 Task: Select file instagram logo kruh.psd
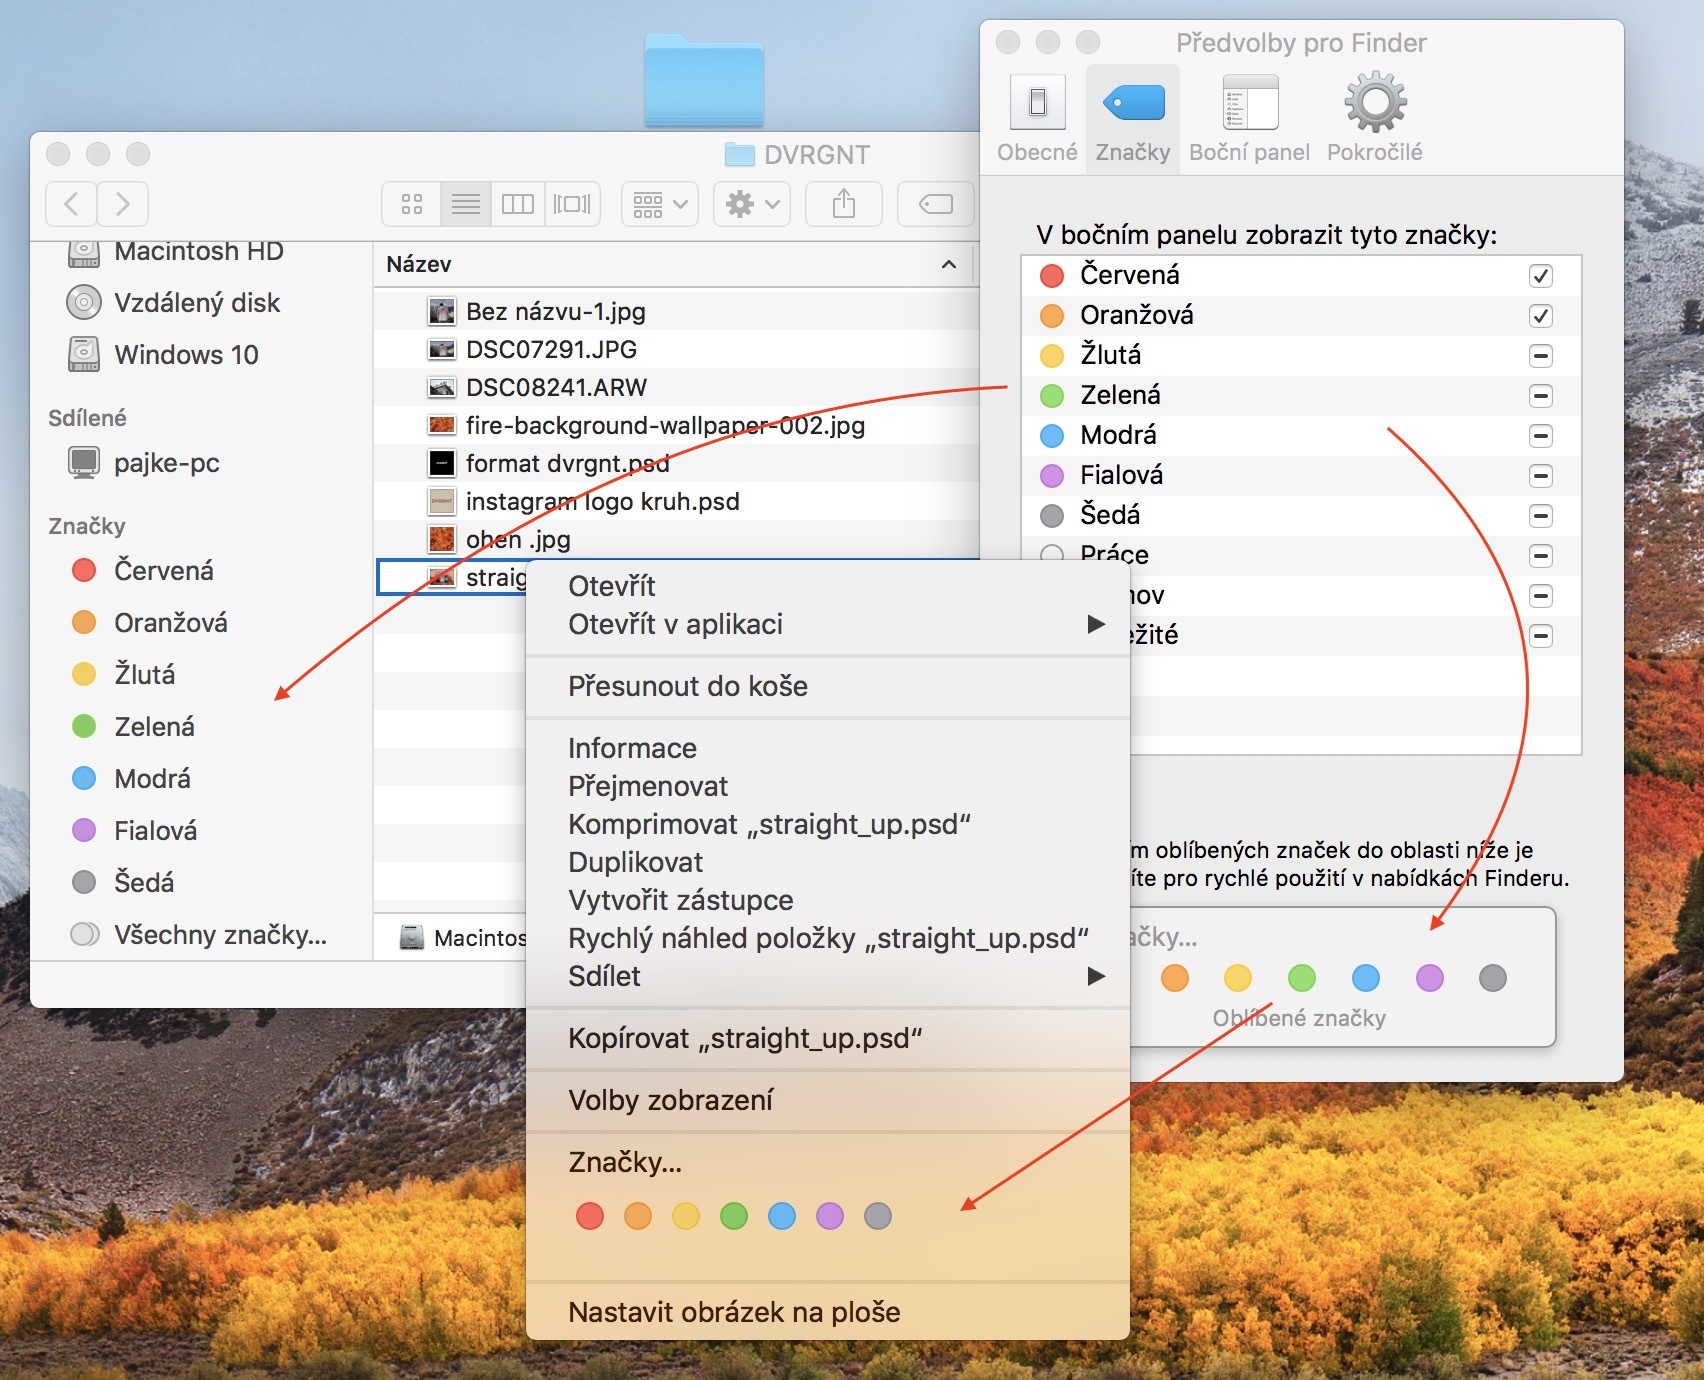[602, 501]
